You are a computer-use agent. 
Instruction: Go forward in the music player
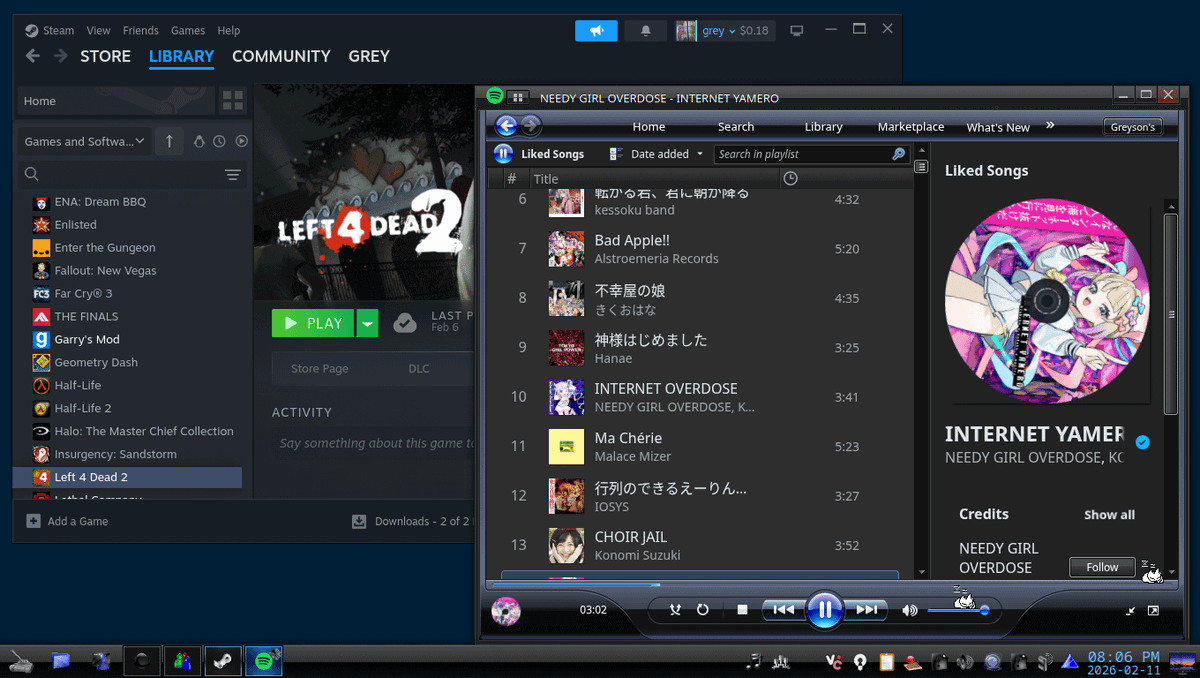click(x=531, y=125)
